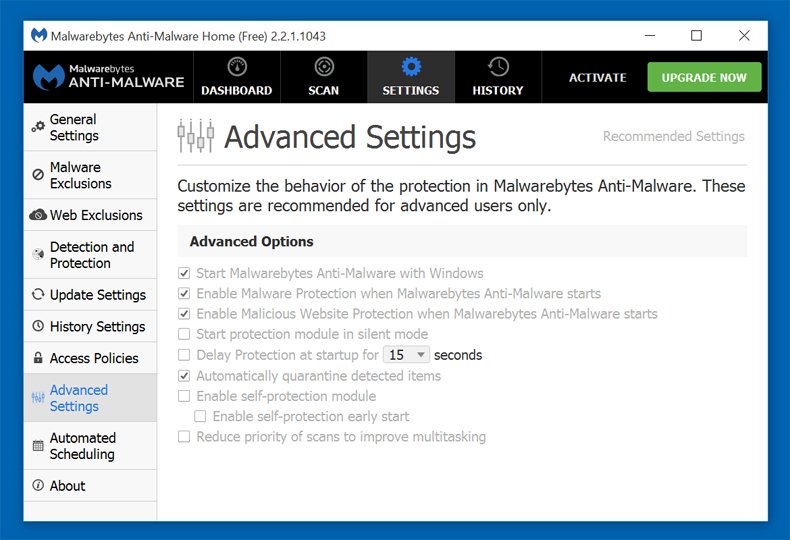Open the General Settings sidebar tab
Viewport: 790px width, 540px height.
(x=90, y=127)
